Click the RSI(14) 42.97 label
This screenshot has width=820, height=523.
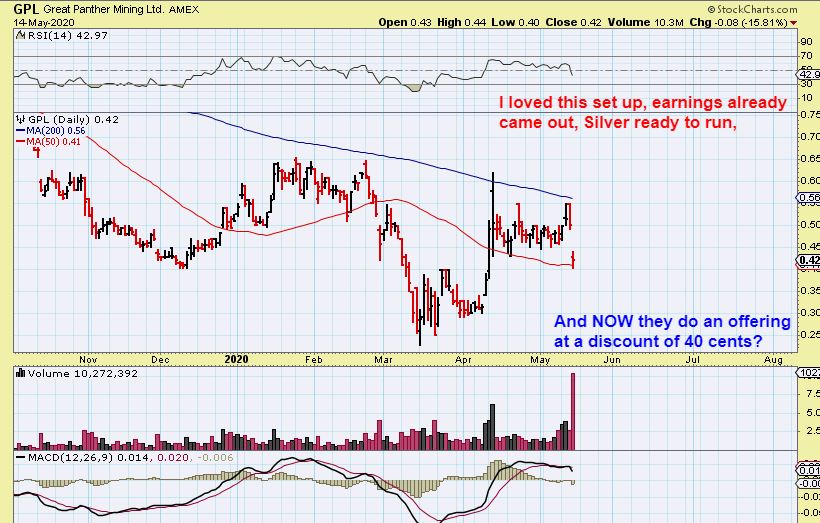point(67,36)
